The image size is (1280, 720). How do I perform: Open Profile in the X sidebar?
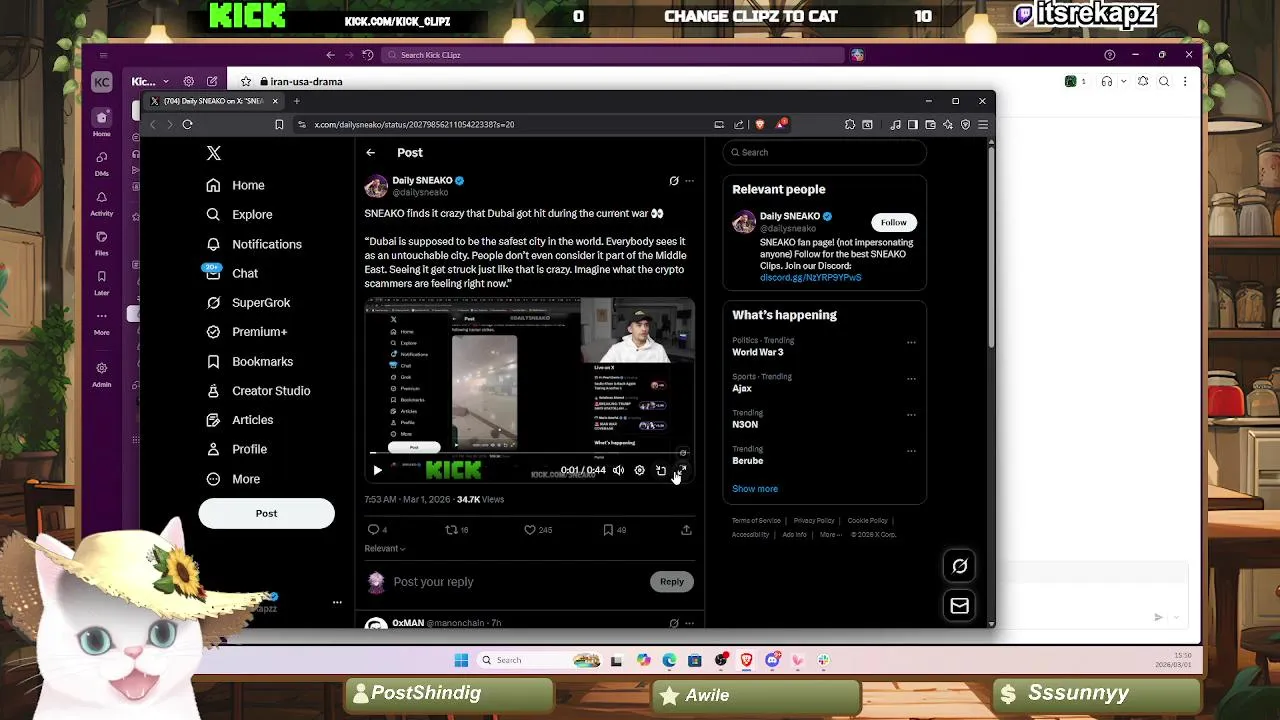pyautogui.click(x=236, y=449)
